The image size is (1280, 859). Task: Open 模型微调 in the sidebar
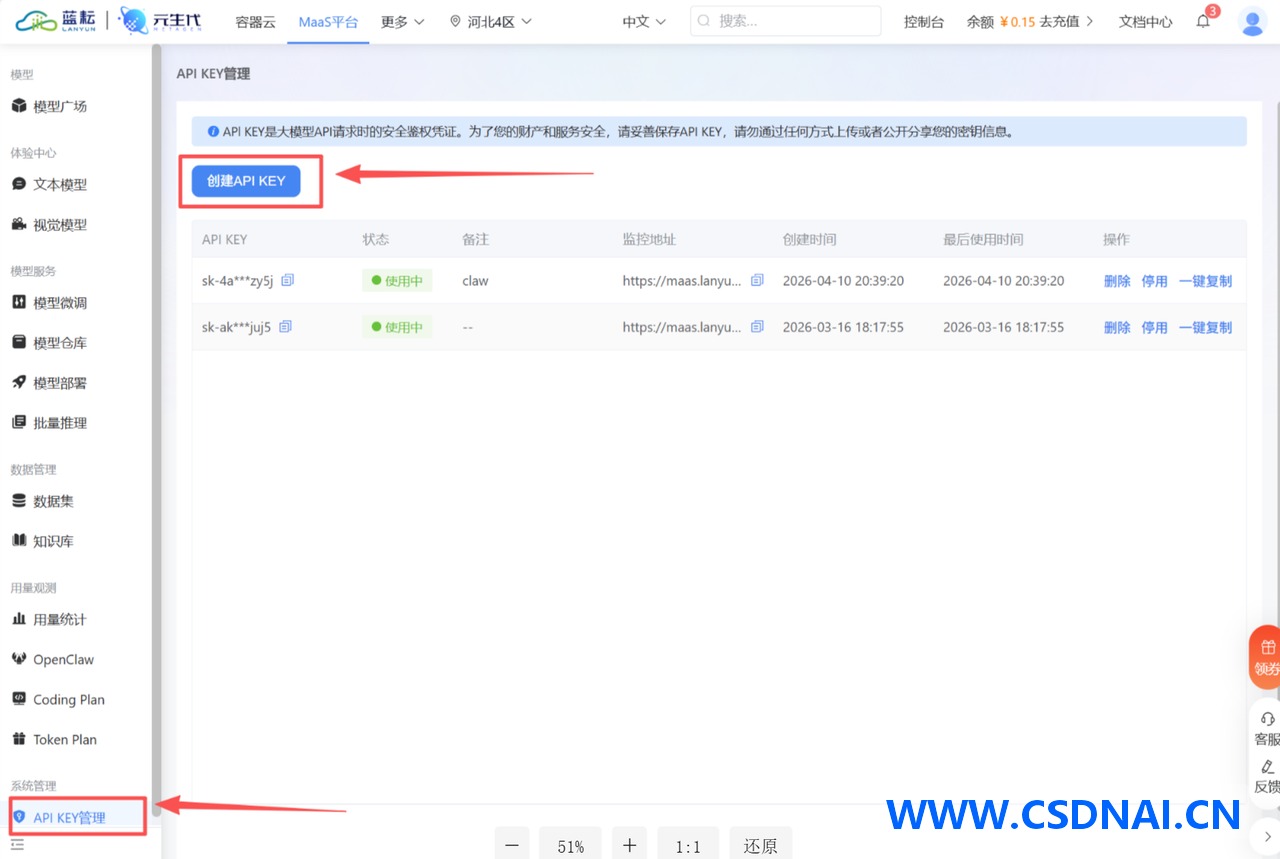click(x=60, y=303)
